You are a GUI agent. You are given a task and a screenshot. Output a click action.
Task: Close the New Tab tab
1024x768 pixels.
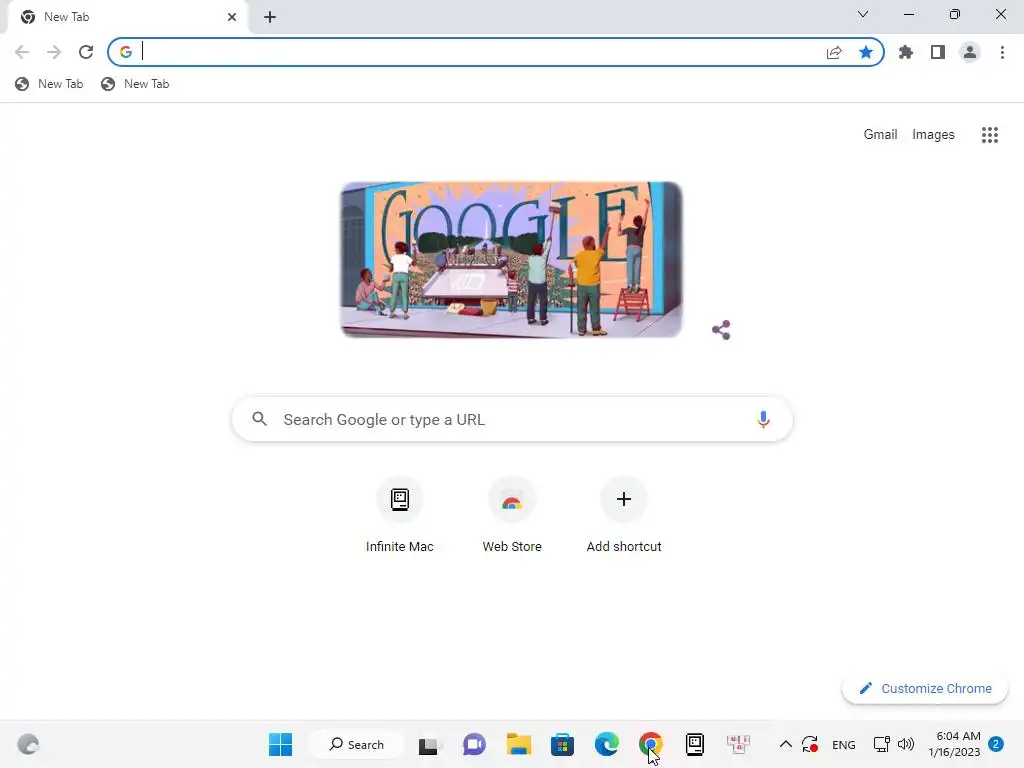pyautogui.click(x=232, y=17)
